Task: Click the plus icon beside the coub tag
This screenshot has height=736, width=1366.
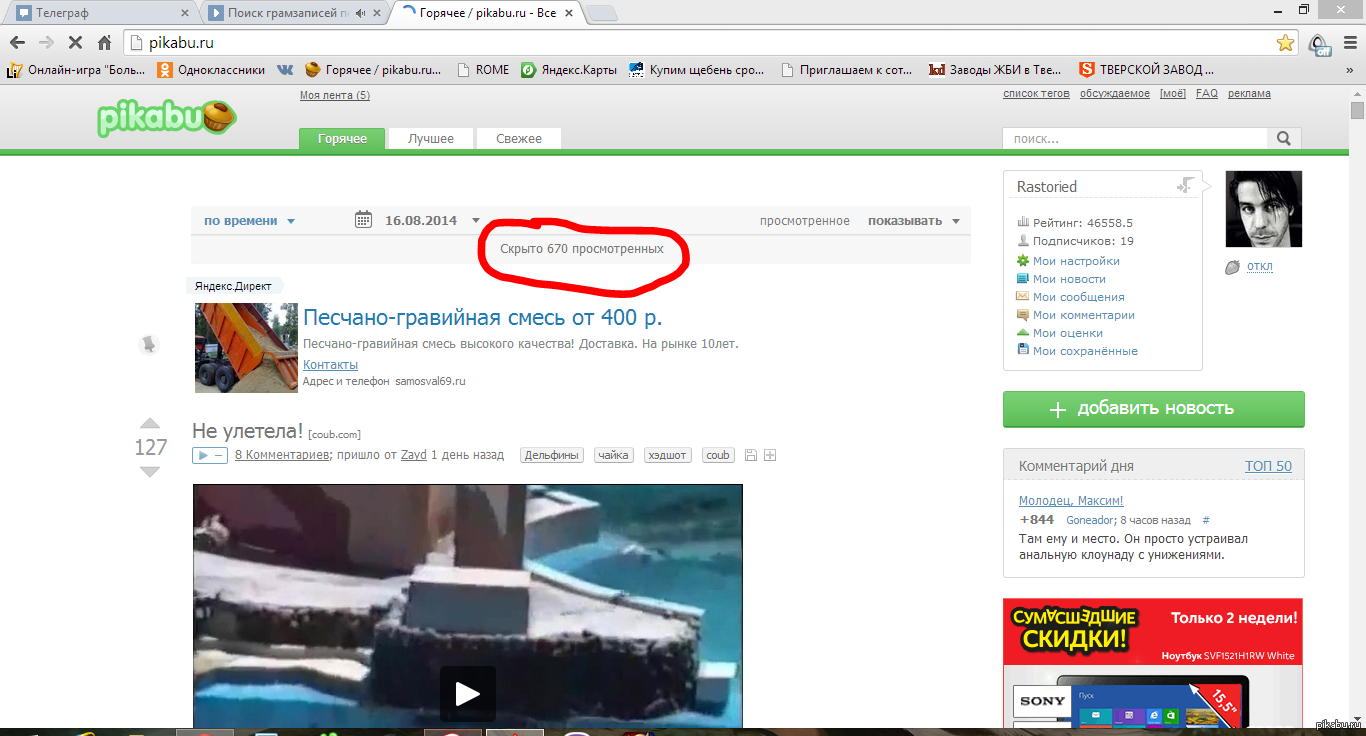Action: [x=770, y=456]
